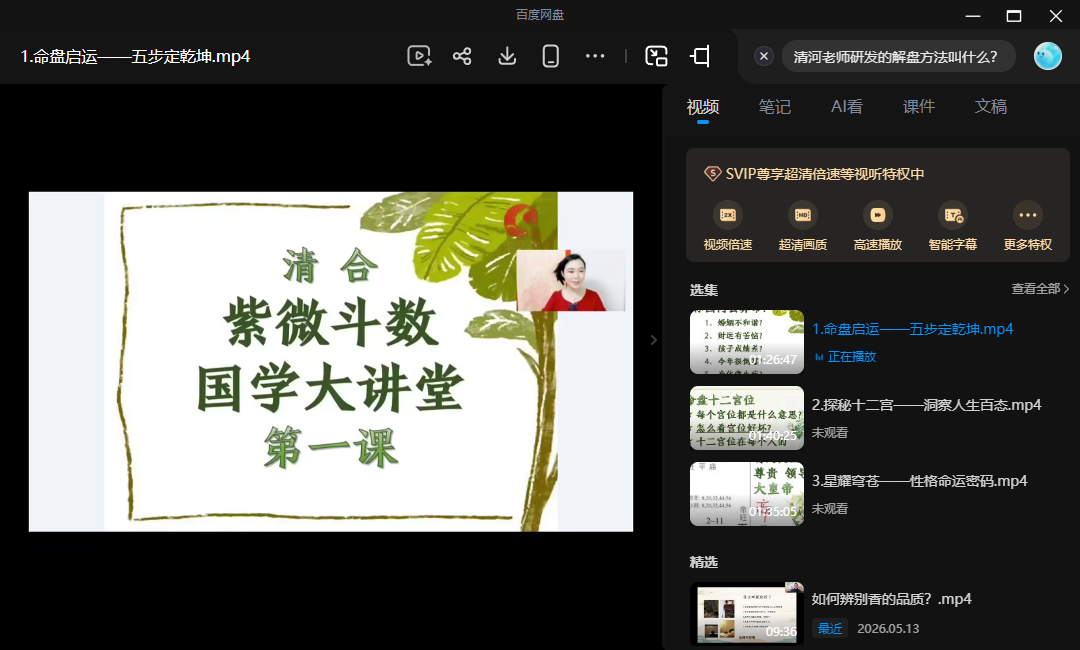Share the video with the share icon
The width and height of the screenshot is (1080, 650).
pyautogui.click(x=462, y=56)
